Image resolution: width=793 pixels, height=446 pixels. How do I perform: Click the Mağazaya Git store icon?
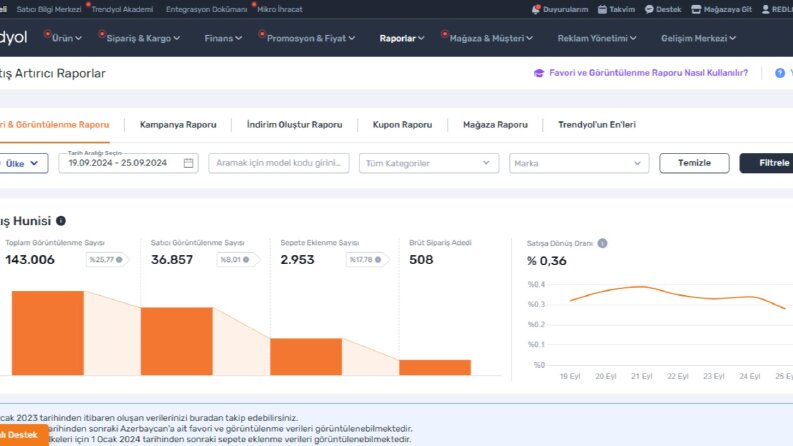point(696,10)
